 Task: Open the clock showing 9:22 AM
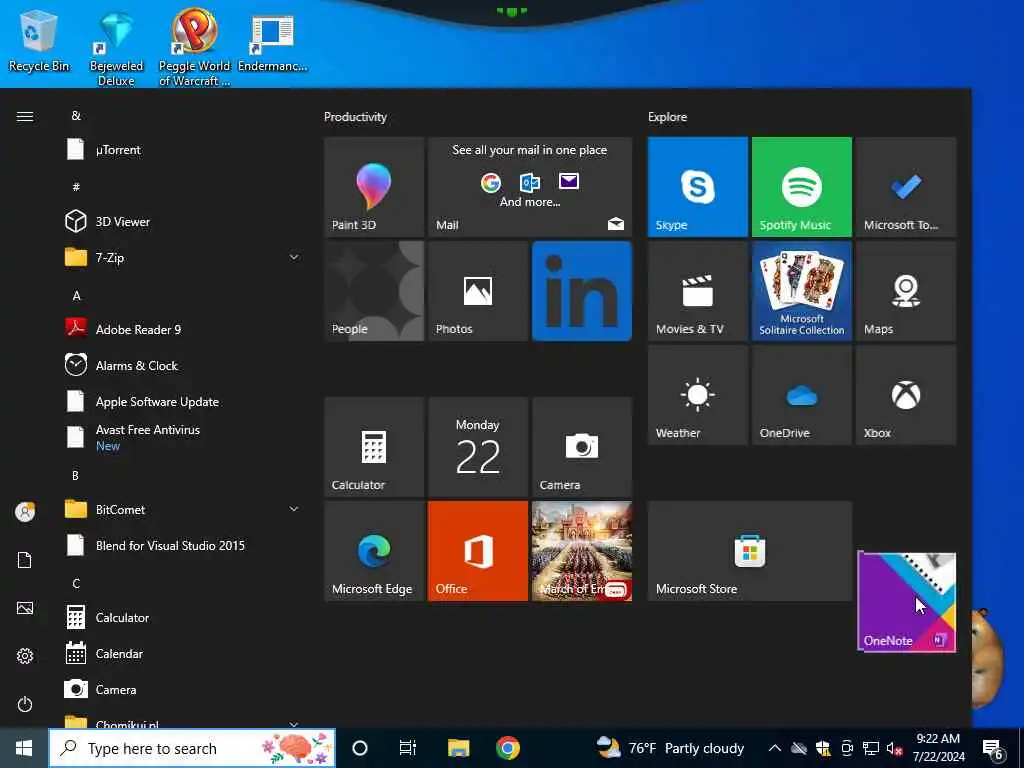pyautogui.click(x=938, y=748)
